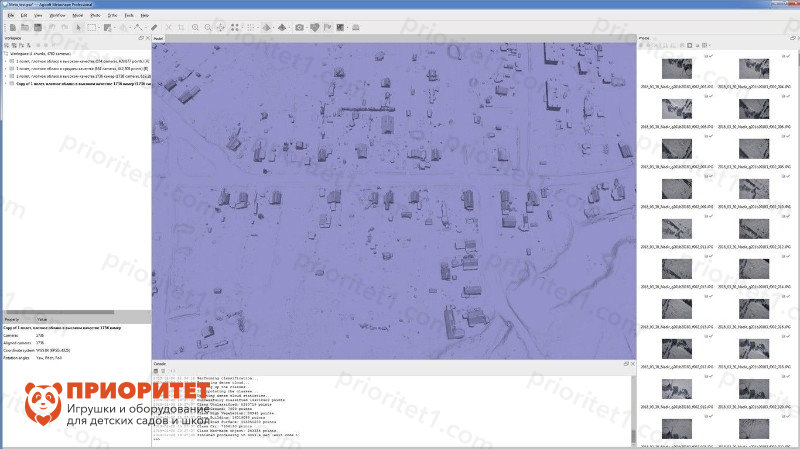Select the Move region tool
Image resolution: width=800 pixels, height=449 pixels.
pos(107,28)
